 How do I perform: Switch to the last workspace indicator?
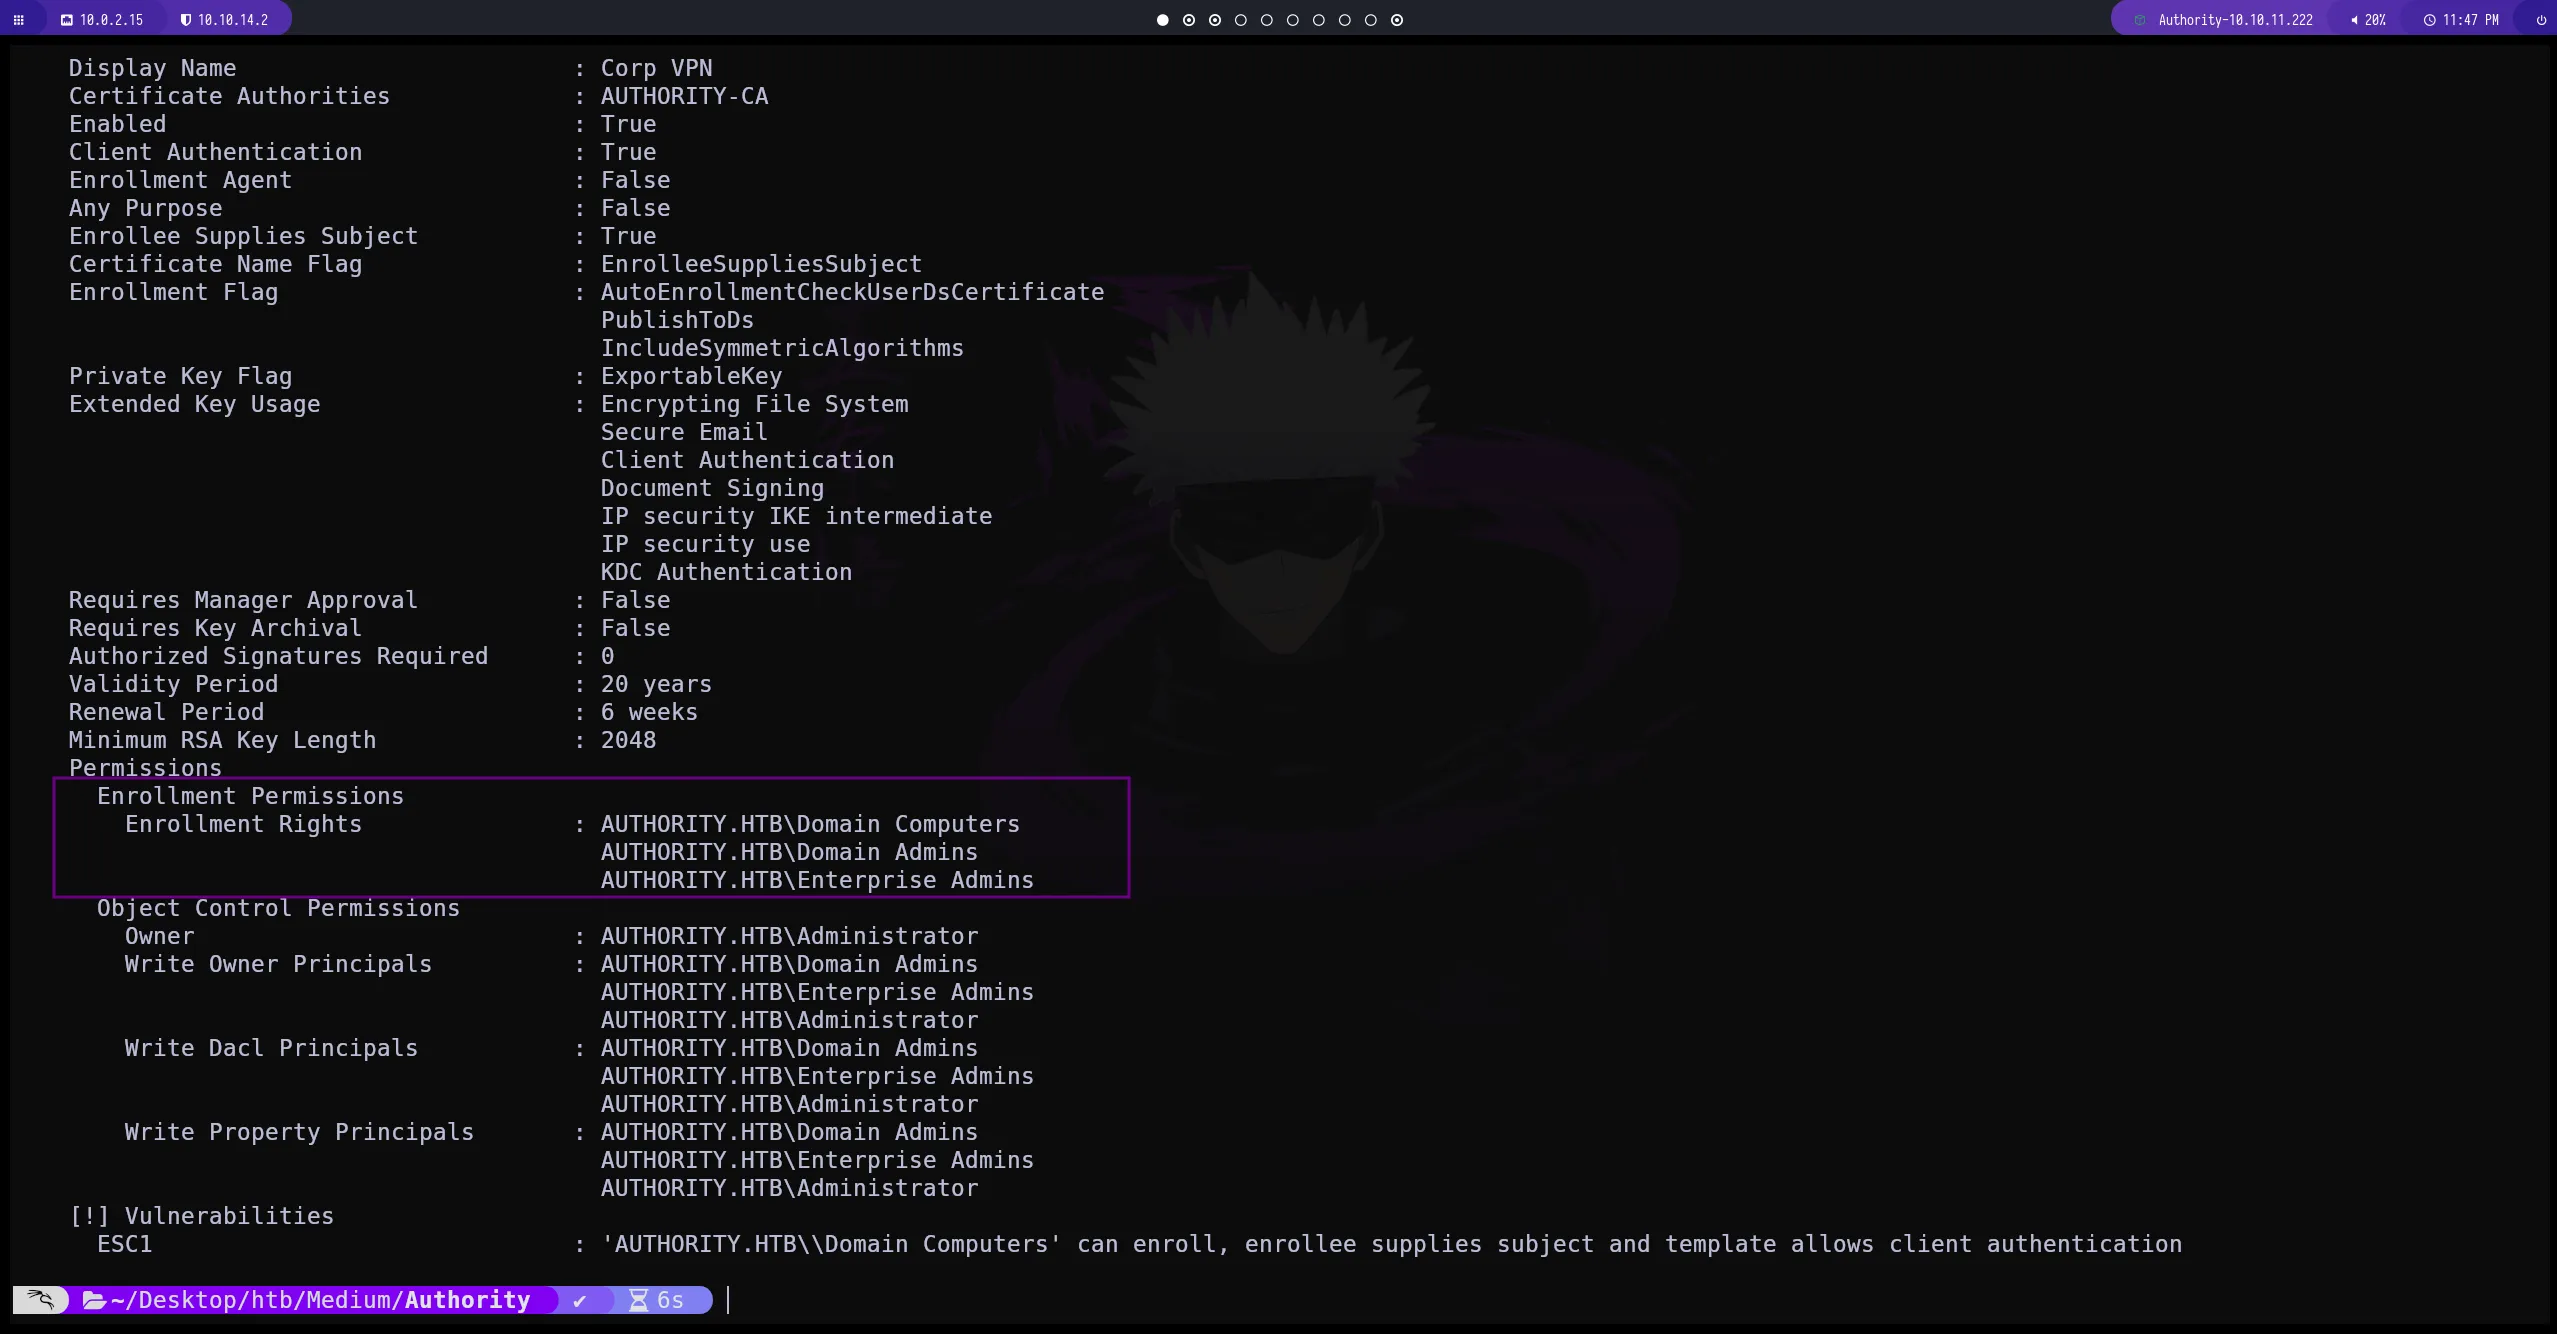coord(1397,20)
